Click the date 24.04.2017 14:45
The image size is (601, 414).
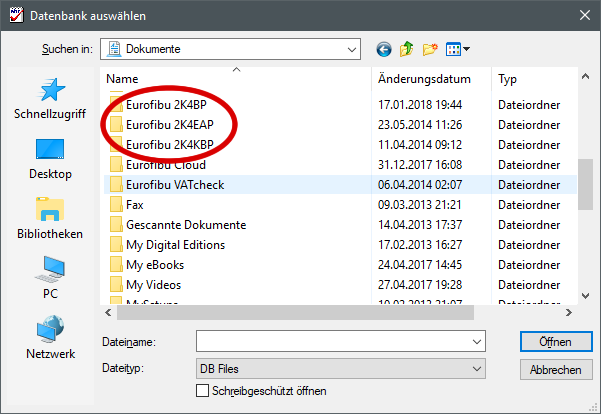tap(420, 265)
